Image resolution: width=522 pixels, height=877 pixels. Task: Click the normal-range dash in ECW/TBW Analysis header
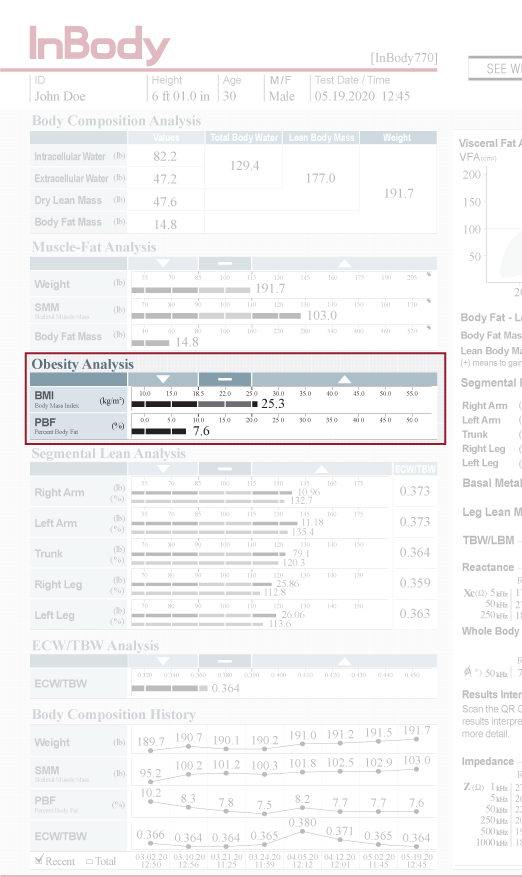225,661
